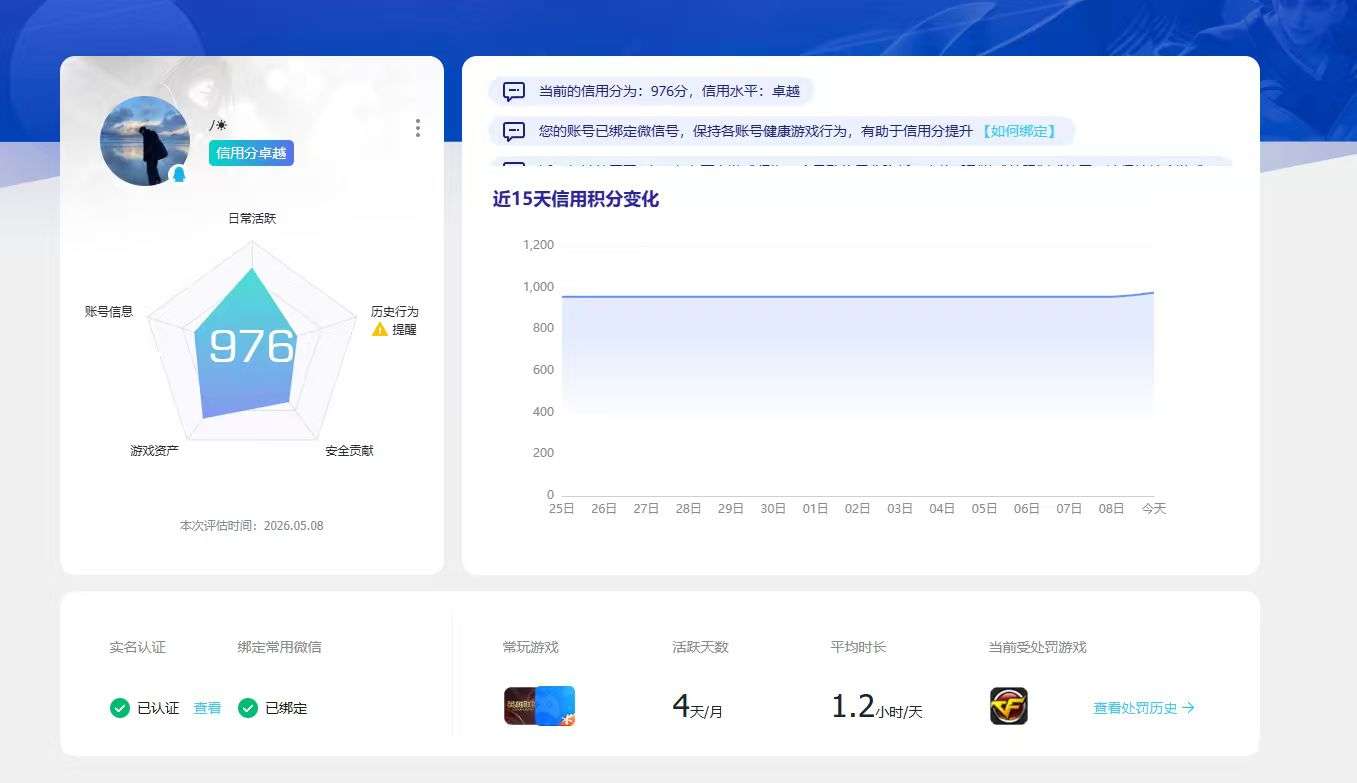Click the 08日 label on chart axis
The height and width of the screenshot is (783, 1357).
click(1111, 508)
